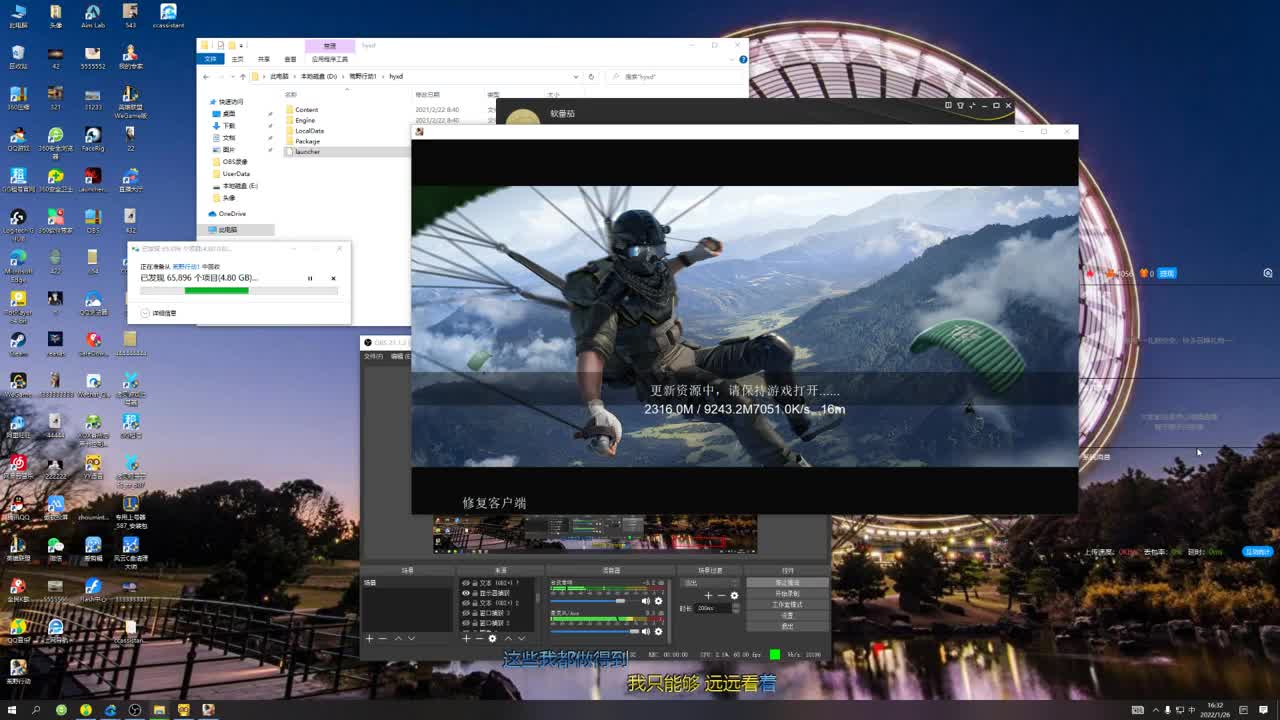Viewport: 1280px width, 720px height.
Task: Refresh the Explorer address bar
Action: (x=591, y=76)
